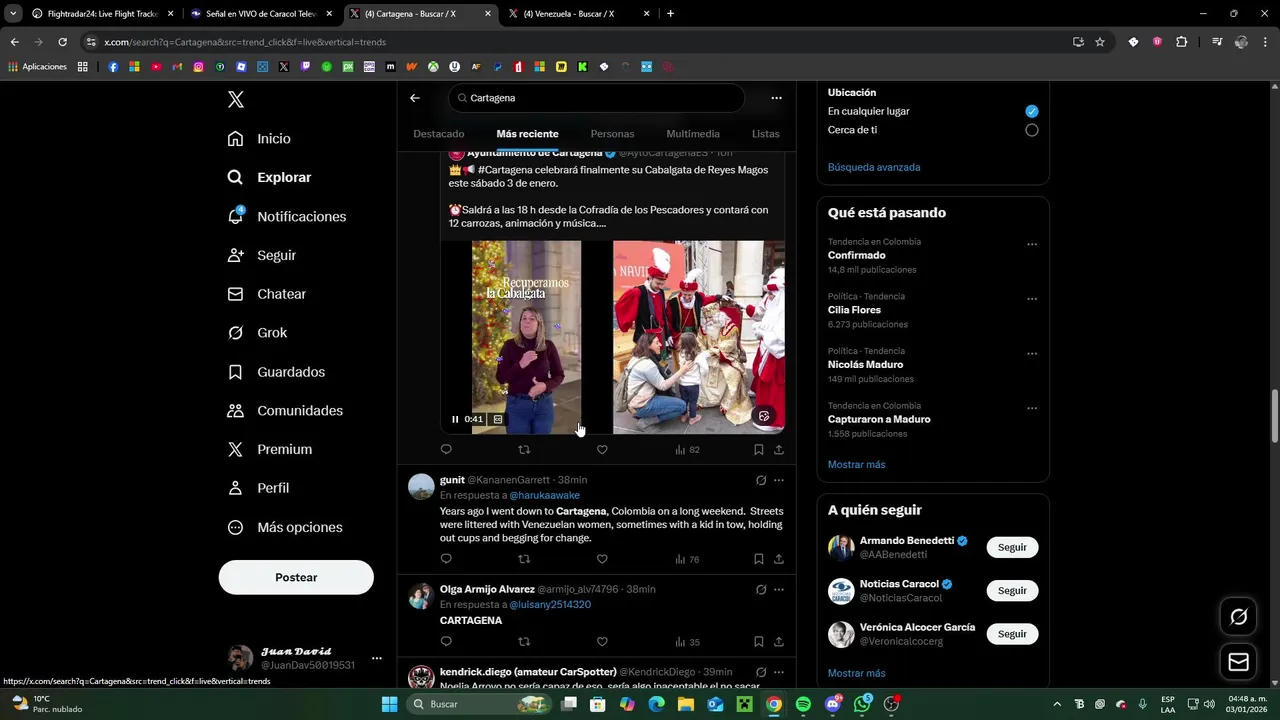Image resolution: width=1280 pixels, height=720 pixels.
Task: Repost gunit's post
Action: [x=524, y=559]
